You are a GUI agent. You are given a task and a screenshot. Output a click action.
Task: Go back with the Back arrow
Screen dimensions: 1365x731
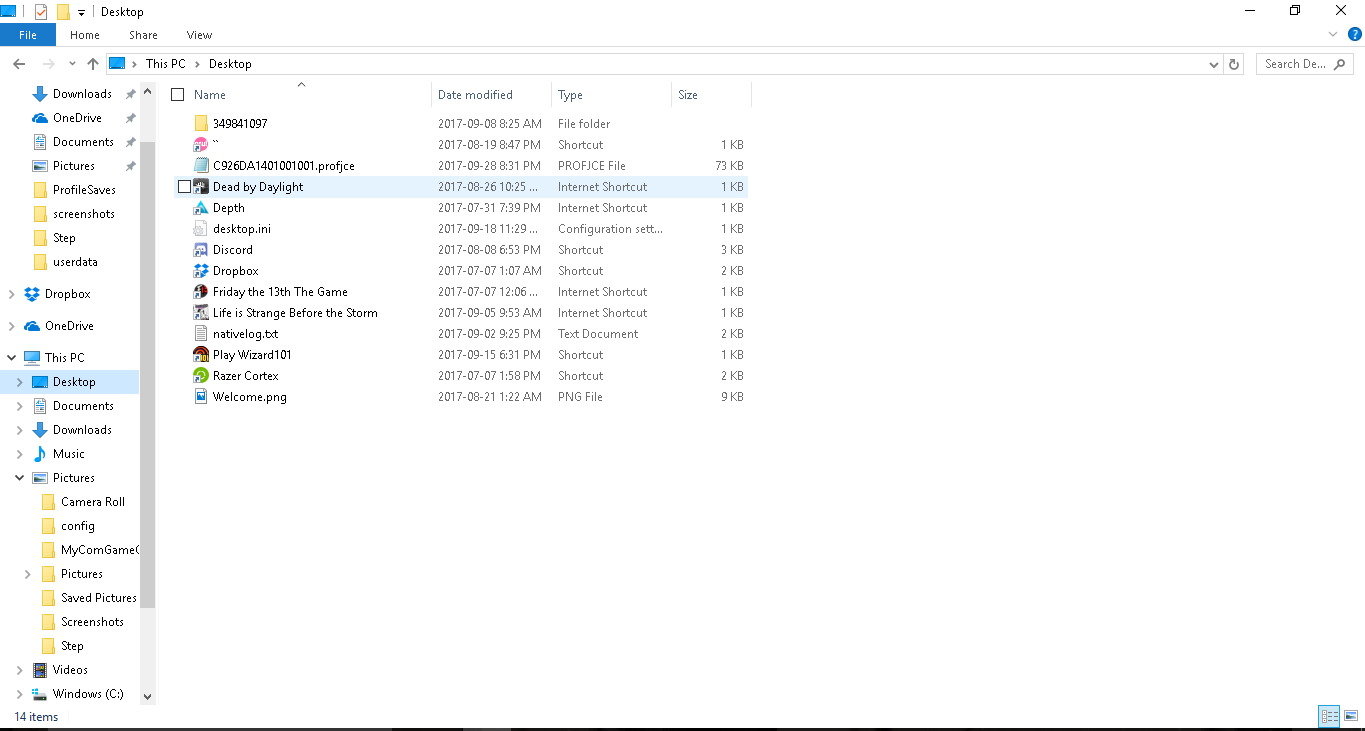tap(18, 64)
